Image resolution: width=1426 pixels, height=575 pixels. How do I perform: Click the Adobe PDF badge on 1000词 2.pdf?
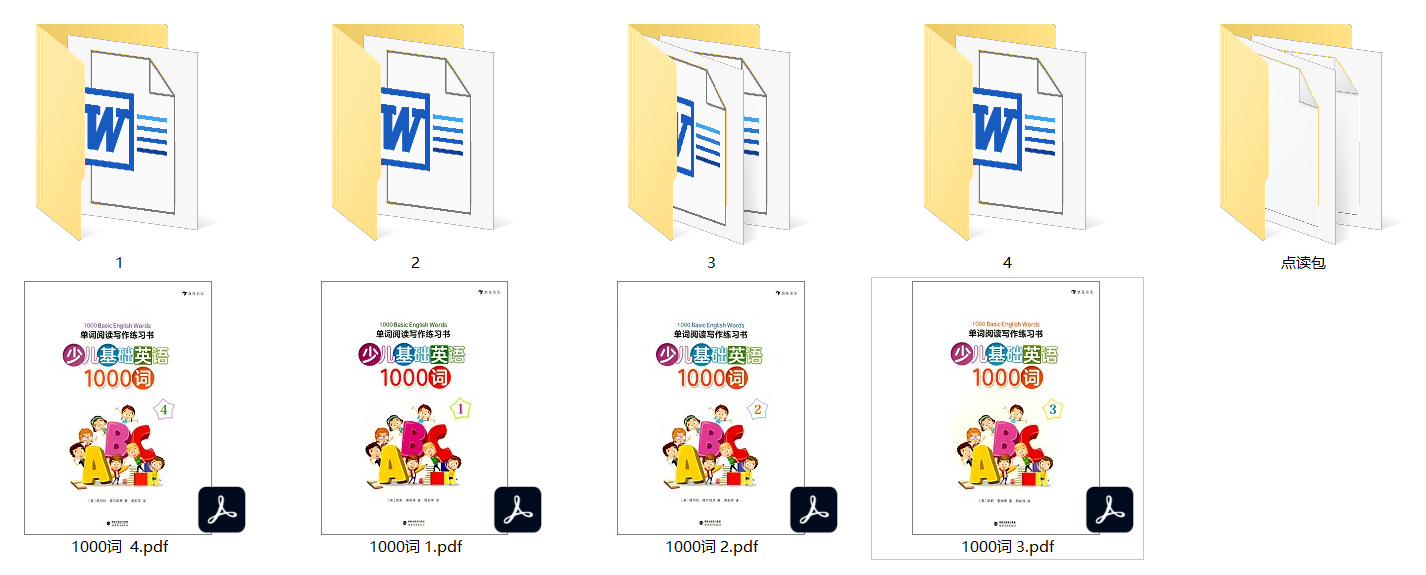[813, 510]
